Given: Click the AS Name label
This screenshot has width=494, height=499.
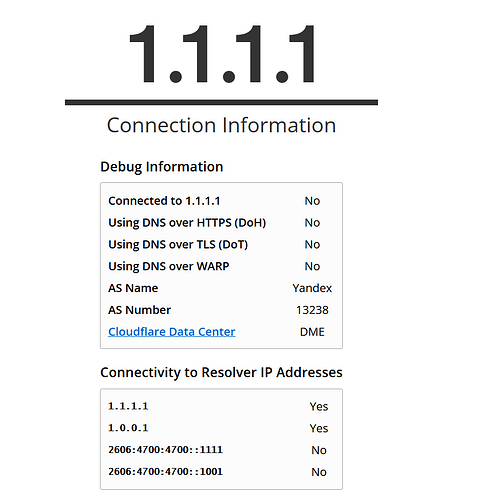Looking at the screenshot, I should point(133,288).
